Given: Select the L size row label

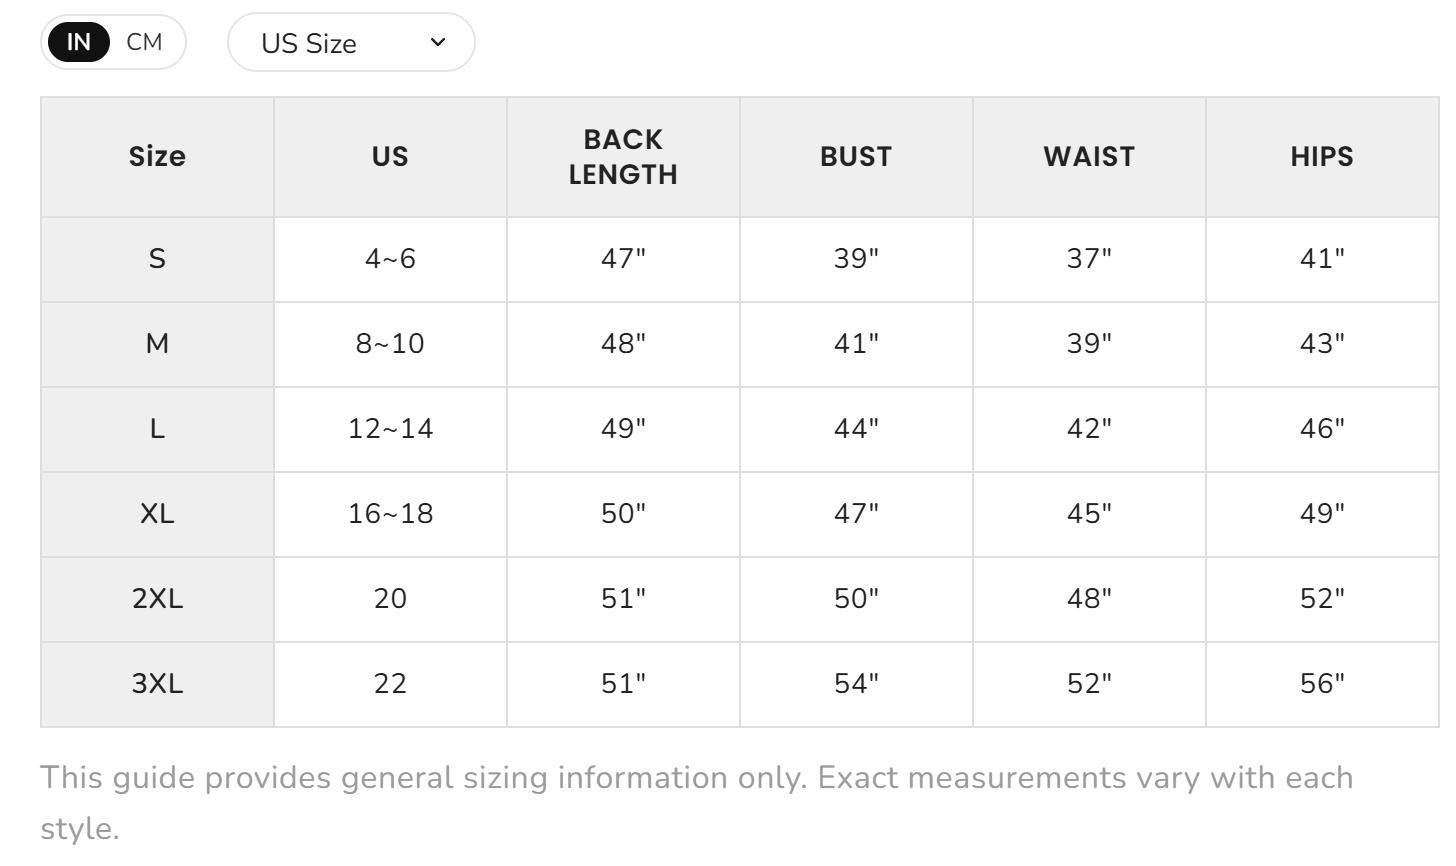Looking at the screenshot, I should click(x=157, y=429).
